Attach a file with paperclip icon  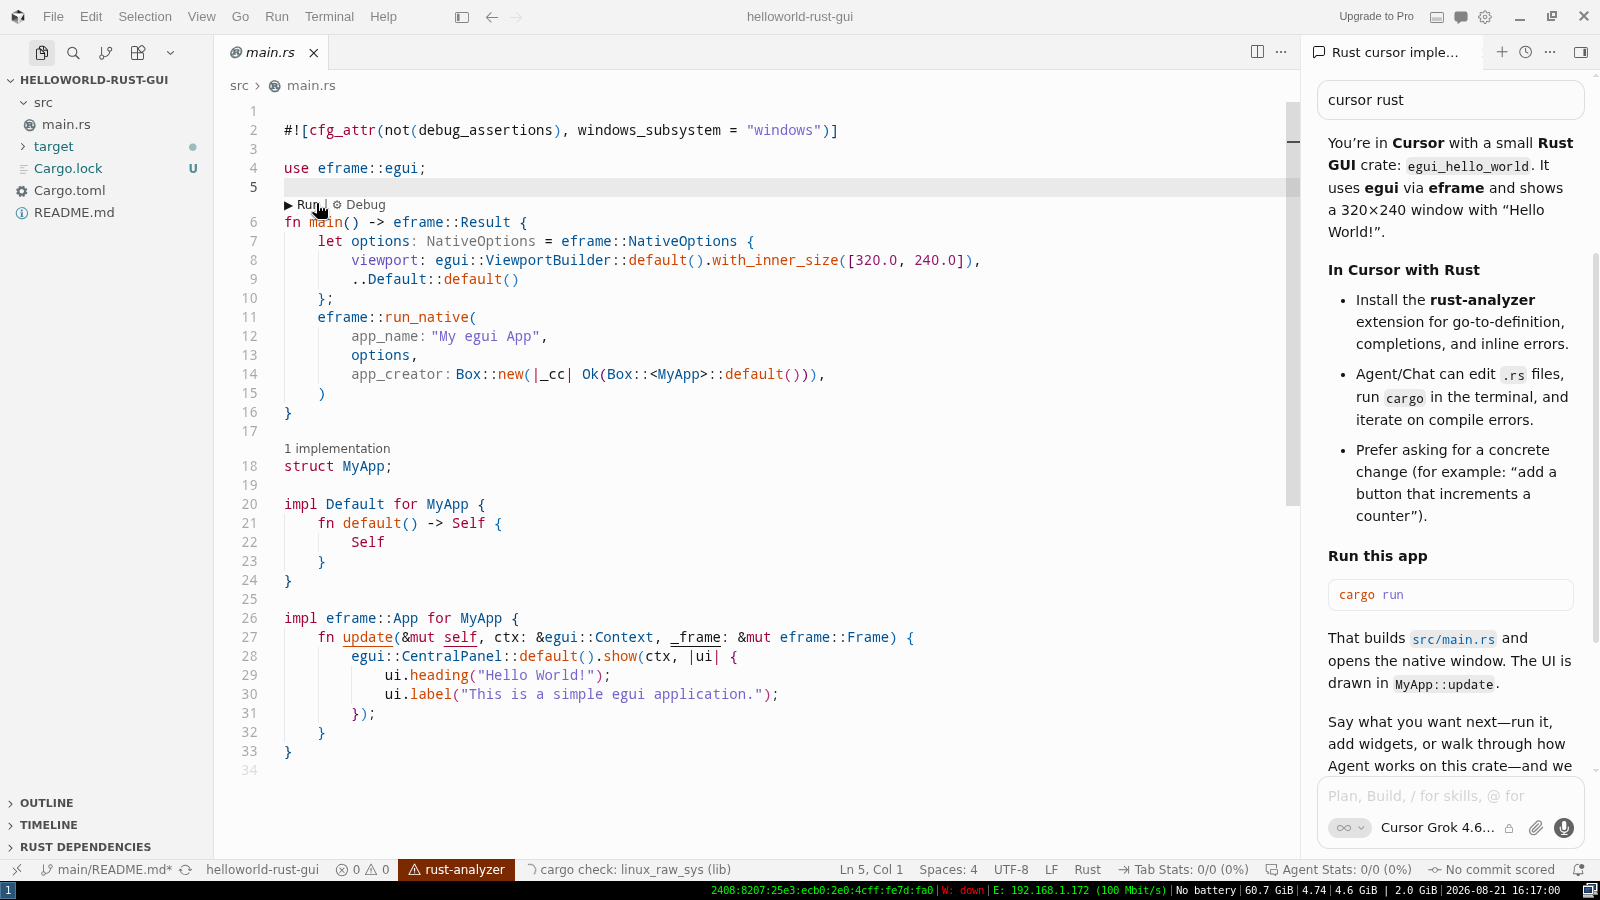(x=1536, y=828)
